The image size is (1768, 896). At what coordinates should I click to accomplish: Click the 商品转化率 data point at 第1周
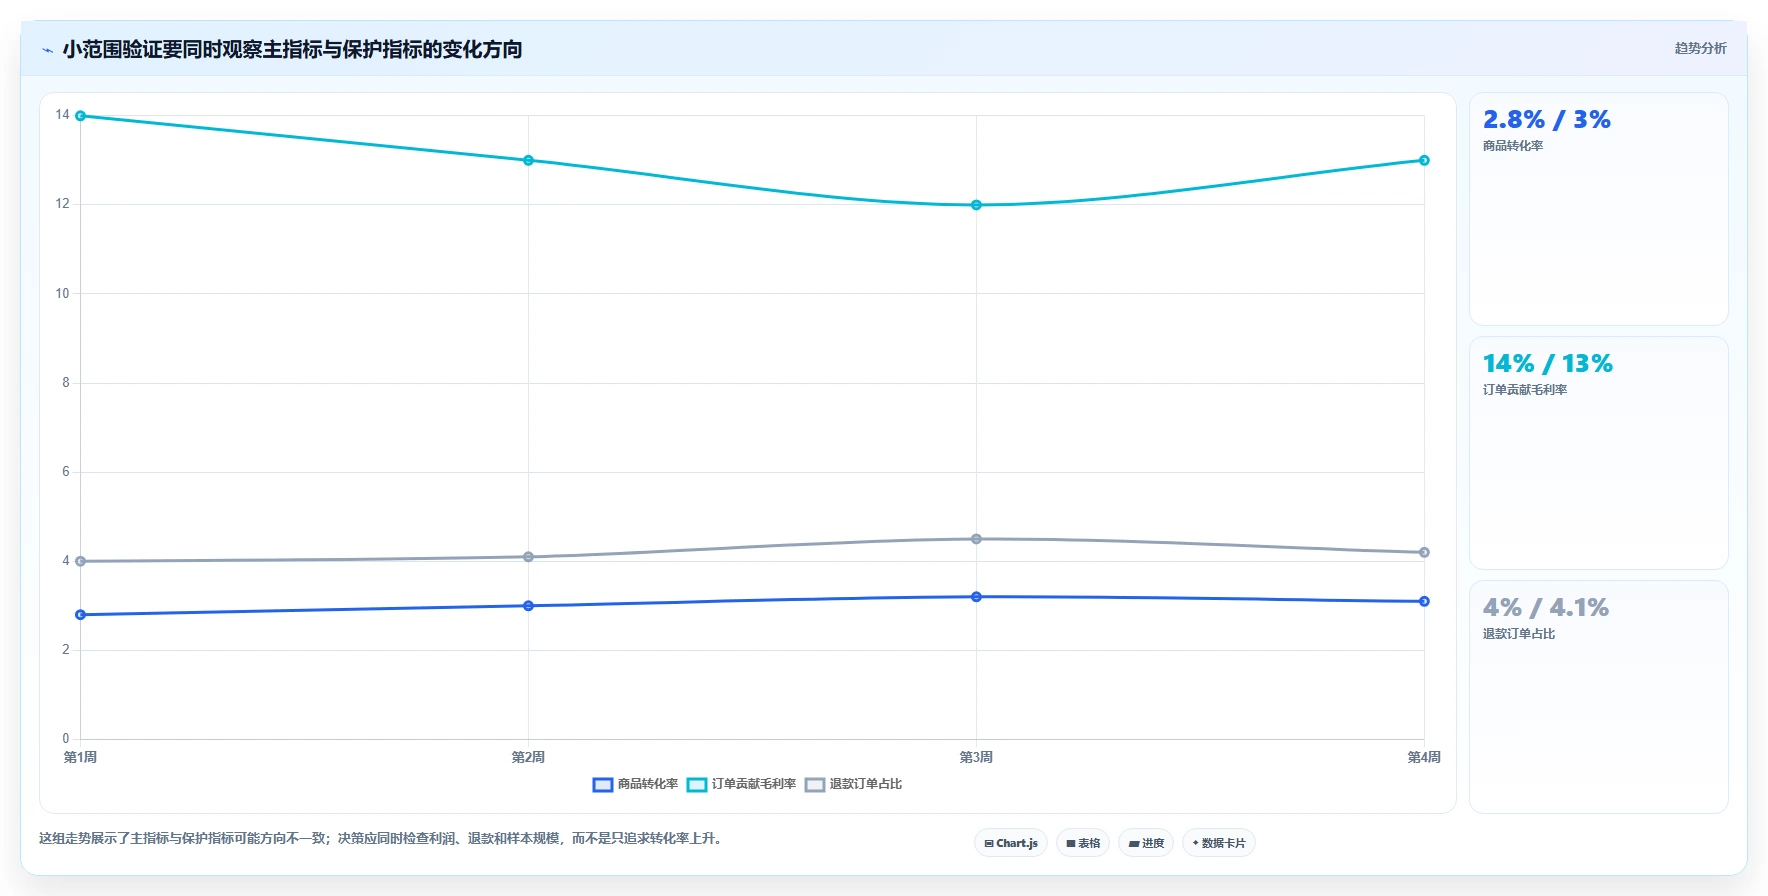80,615
